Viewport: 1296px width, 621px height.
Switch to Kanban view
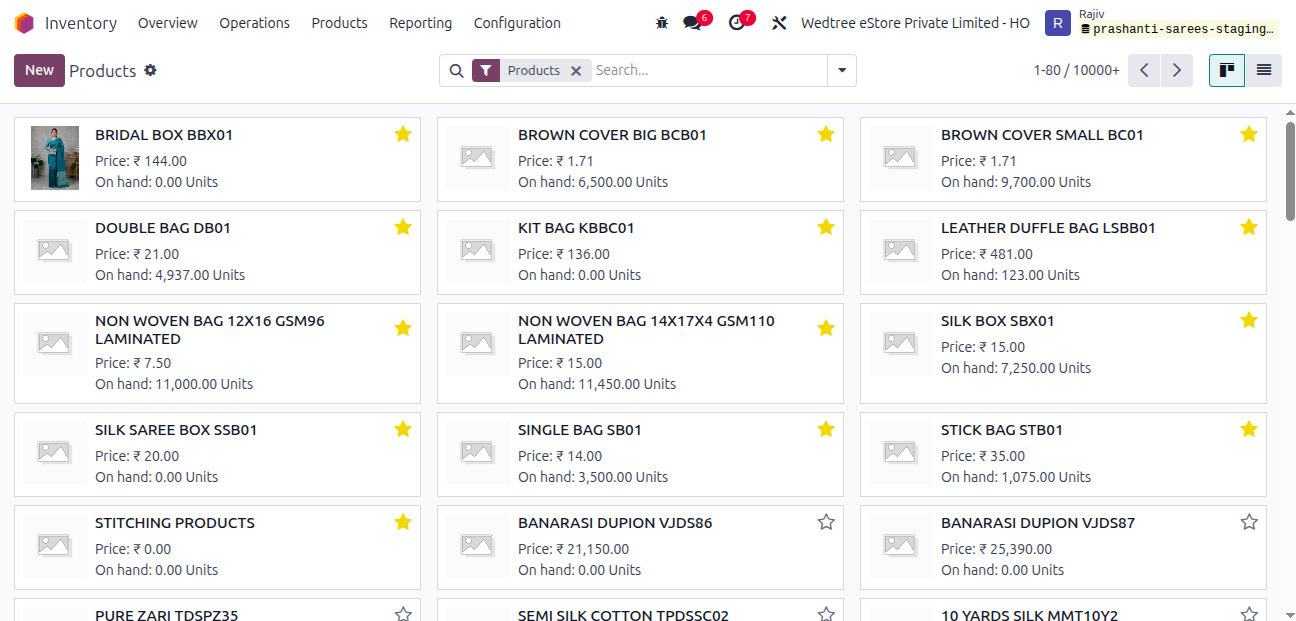[1227, 70]
